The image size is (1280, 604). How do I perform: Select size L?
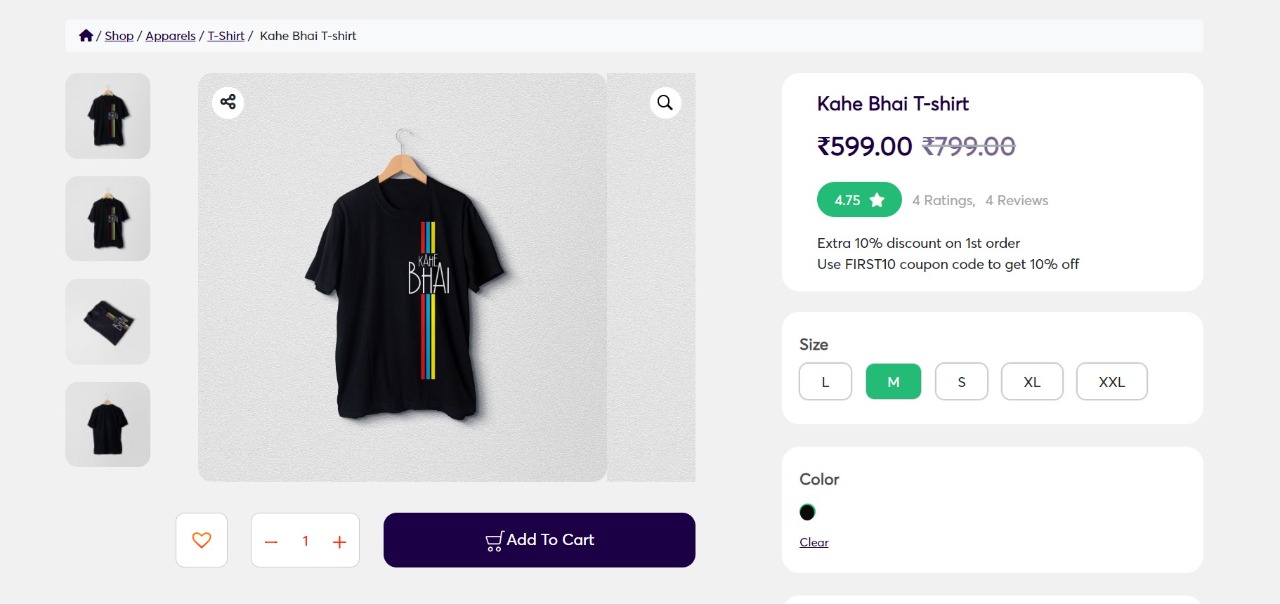tap(825, 381)
